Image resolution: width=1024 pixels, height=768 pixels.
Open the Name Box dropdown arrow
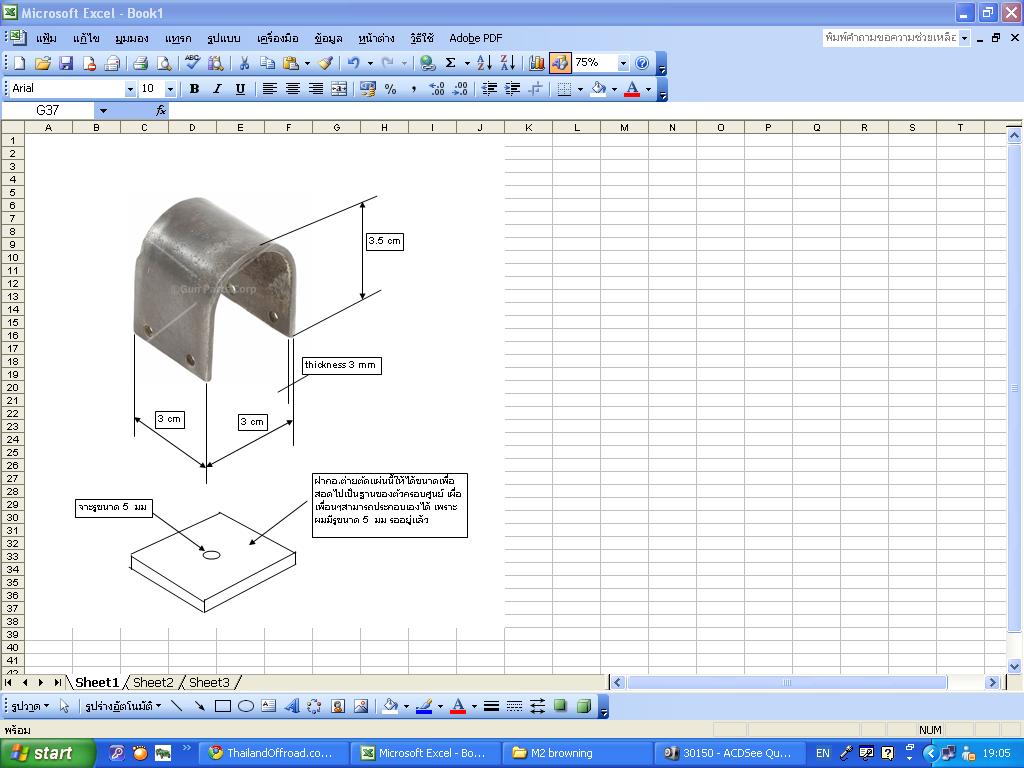pos(102,111)
